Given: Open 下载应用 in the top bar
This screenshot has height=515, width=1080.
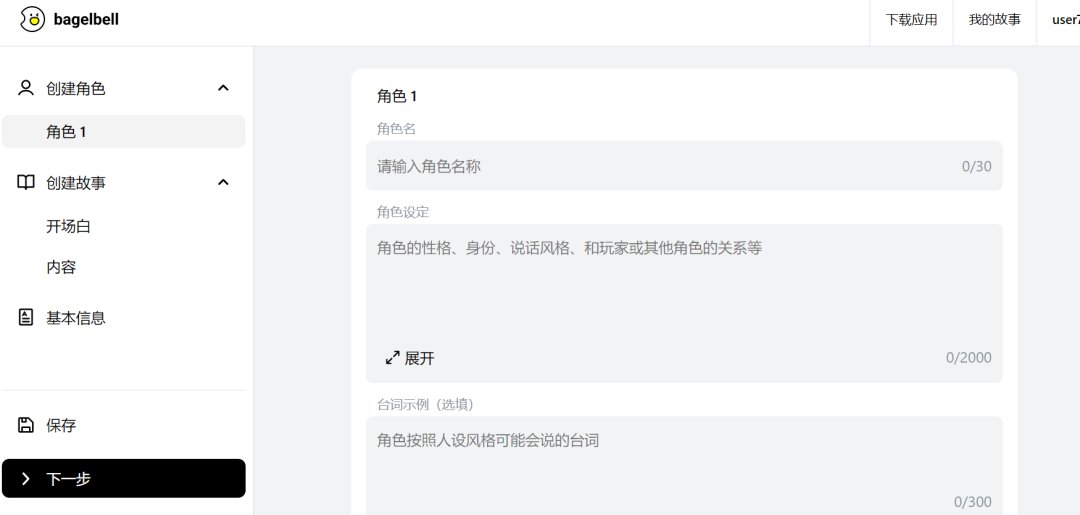Looking at the screenshot, I should (x=911, y=20).
